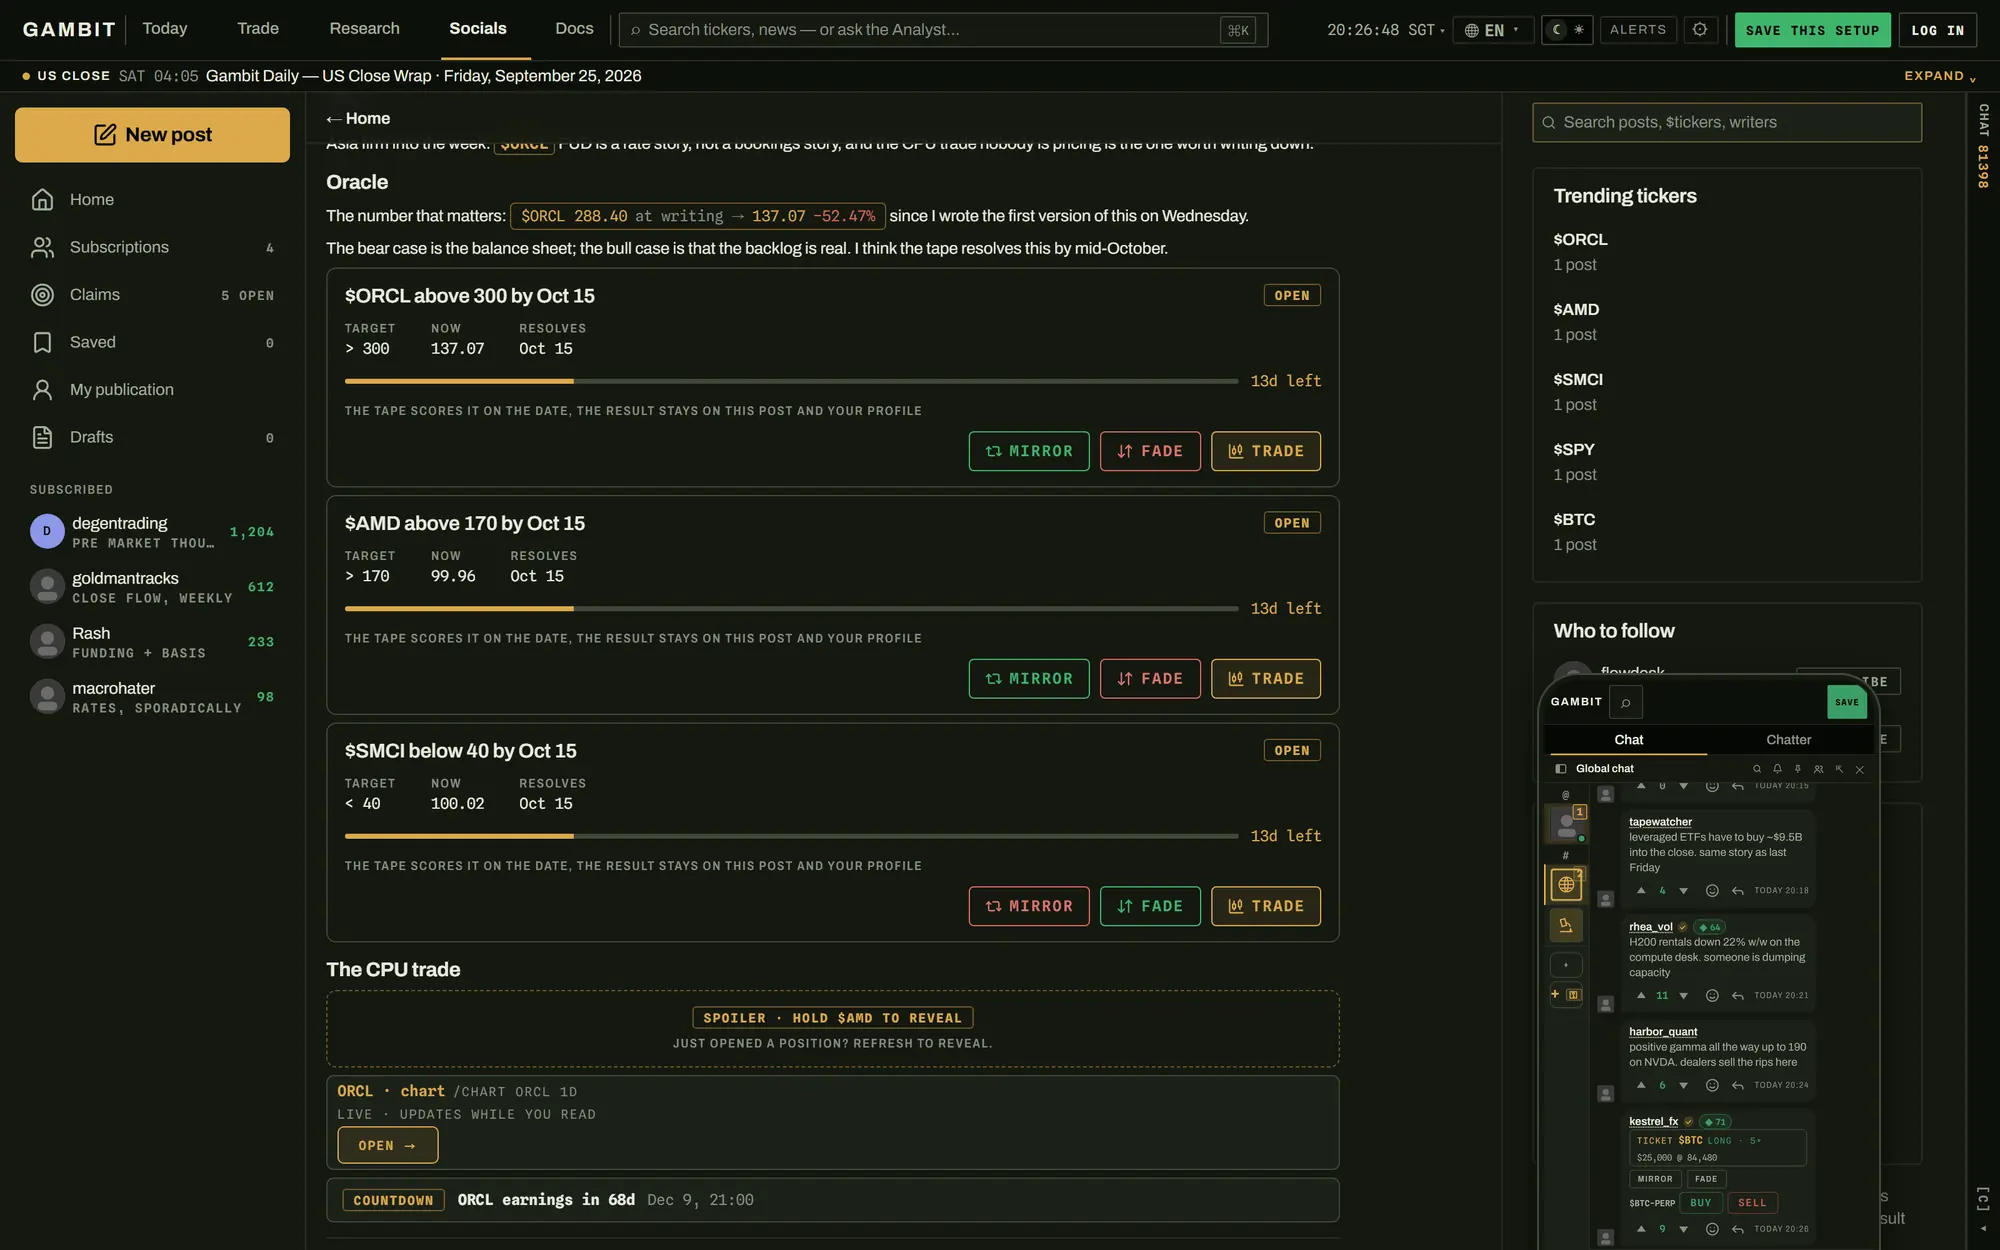
Task: Open Subscriptions in the left sidebar
Action: [x=152, y=247]
